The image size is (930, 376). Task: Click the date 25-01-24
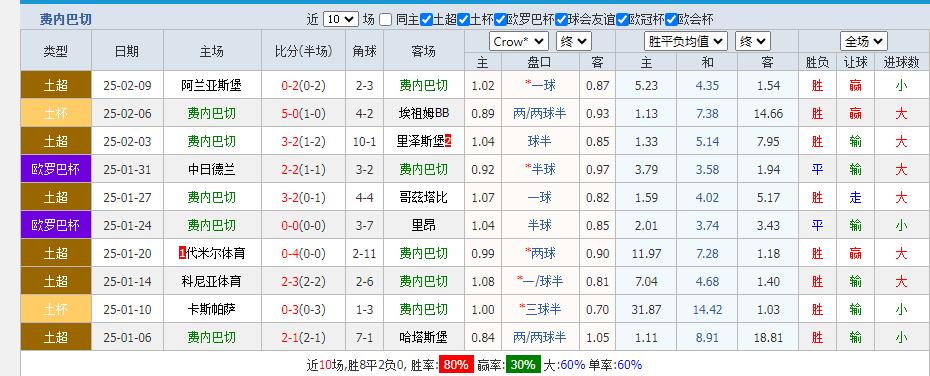coord(127,225)
